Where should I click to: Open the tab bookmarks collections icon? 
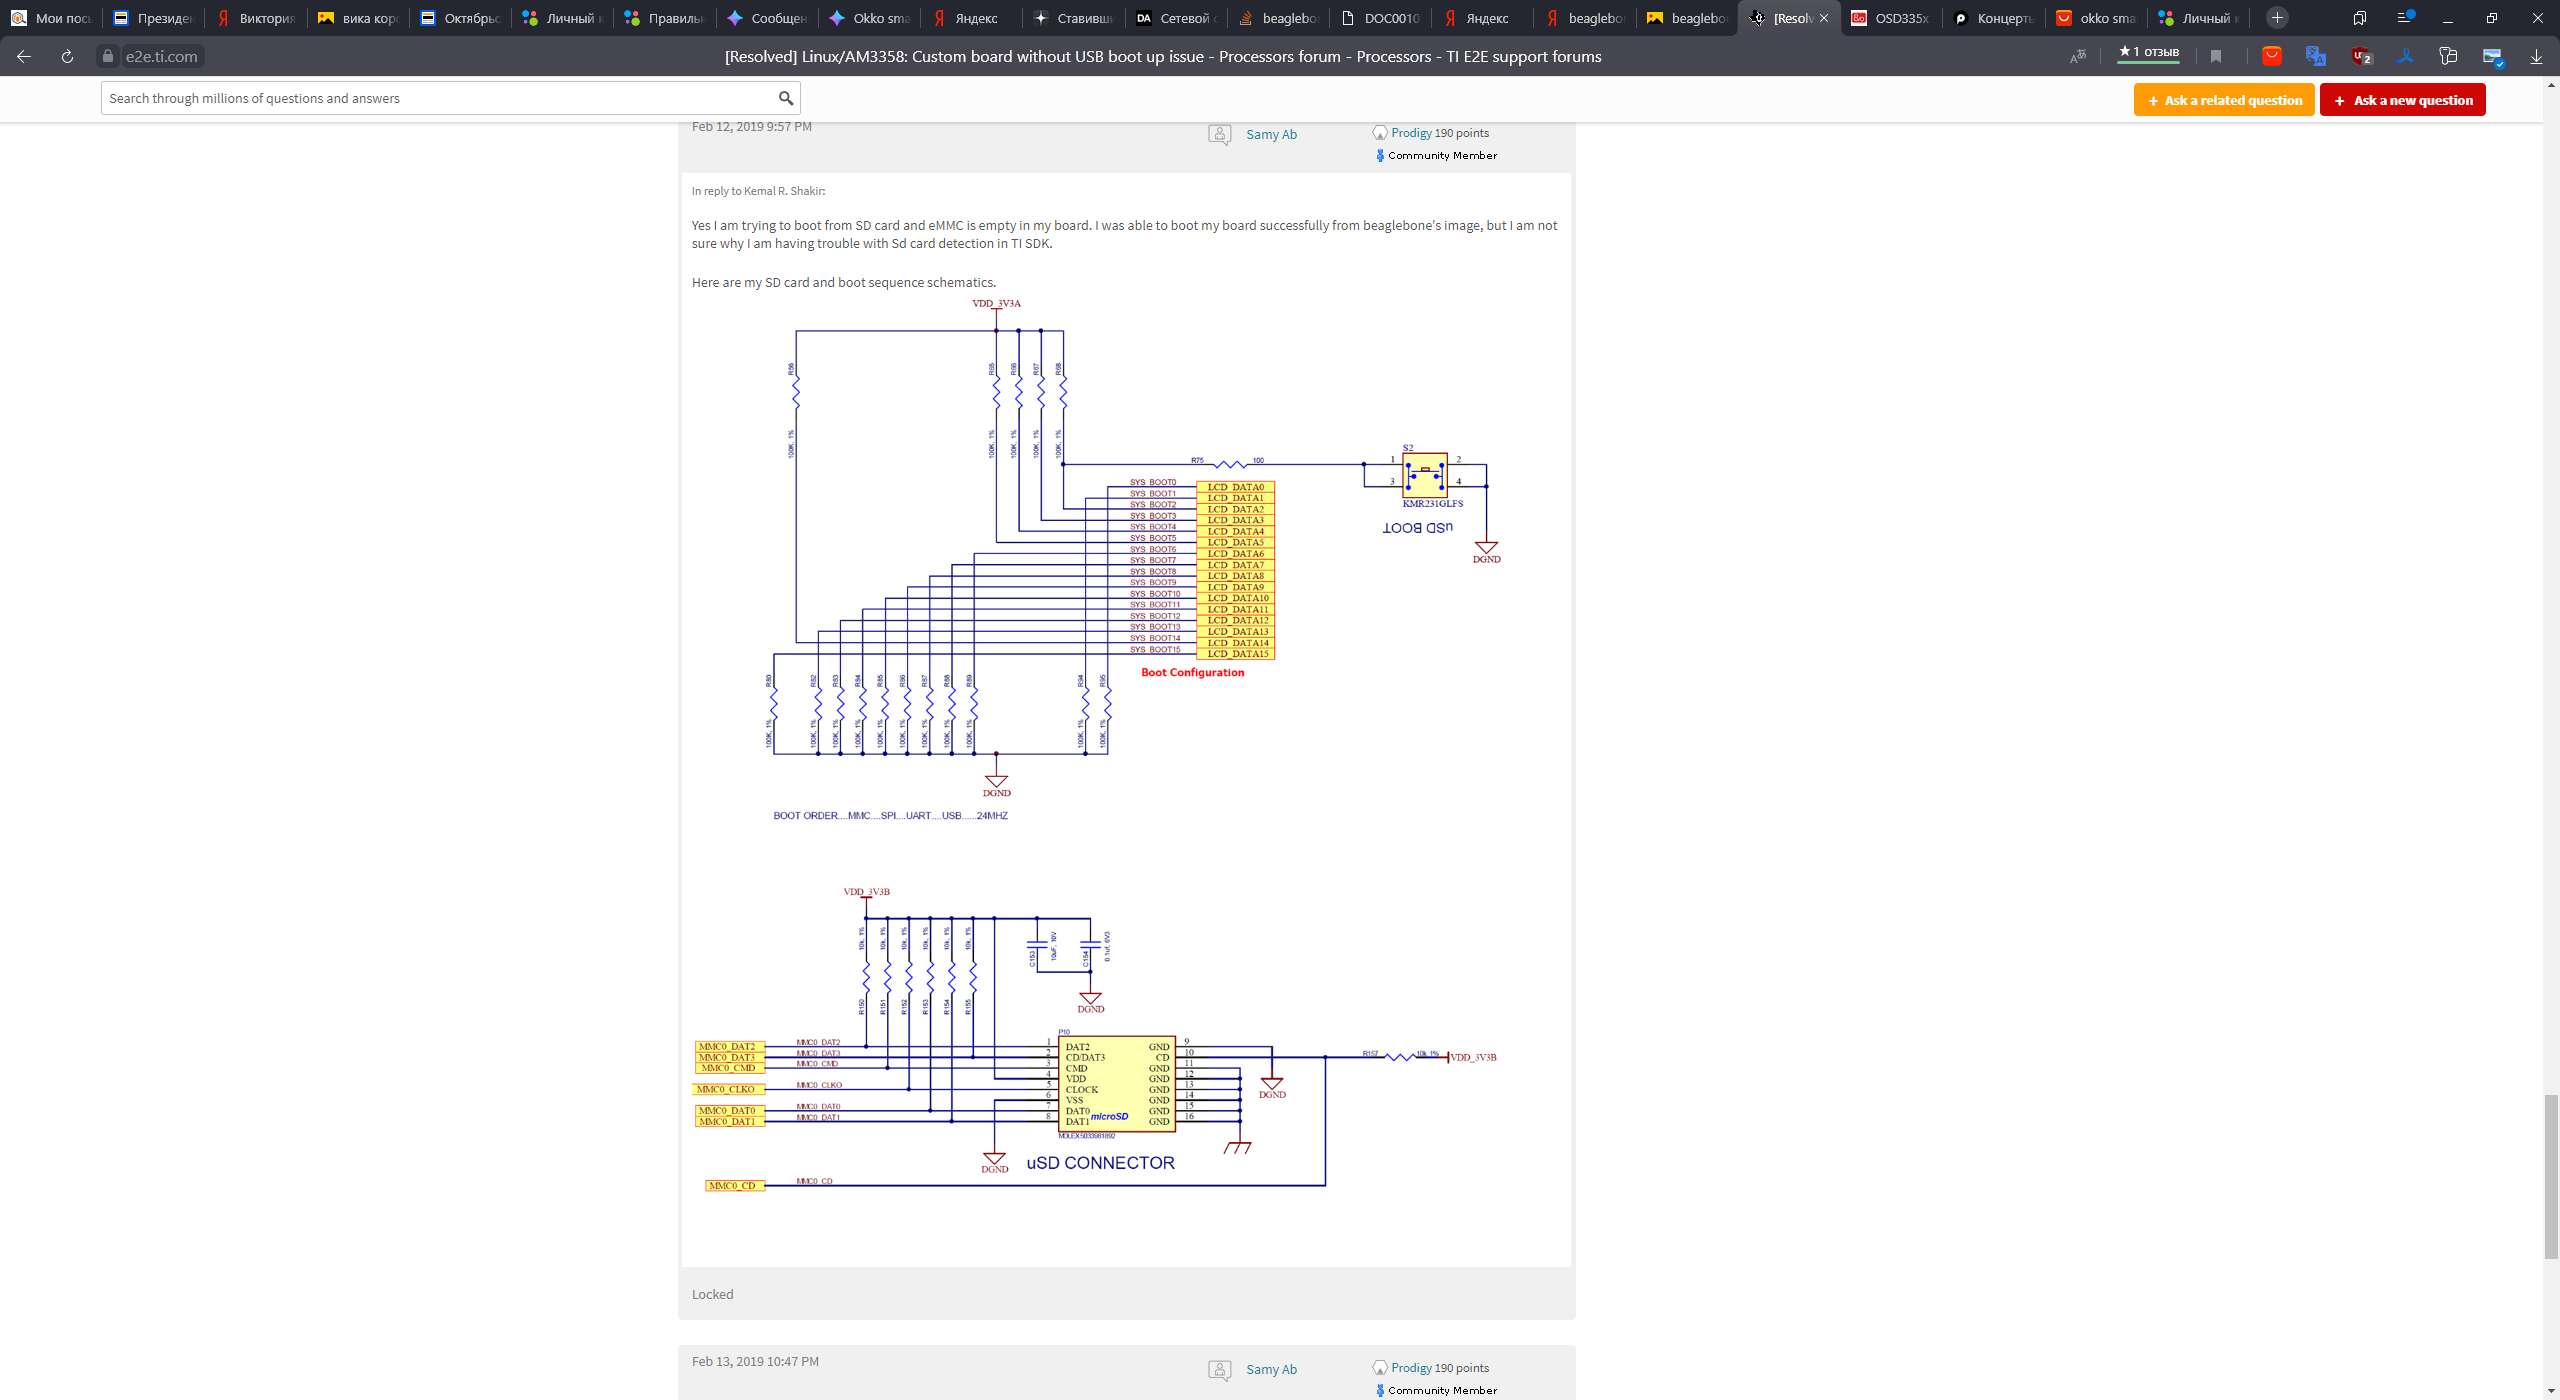click(2359, 18)
